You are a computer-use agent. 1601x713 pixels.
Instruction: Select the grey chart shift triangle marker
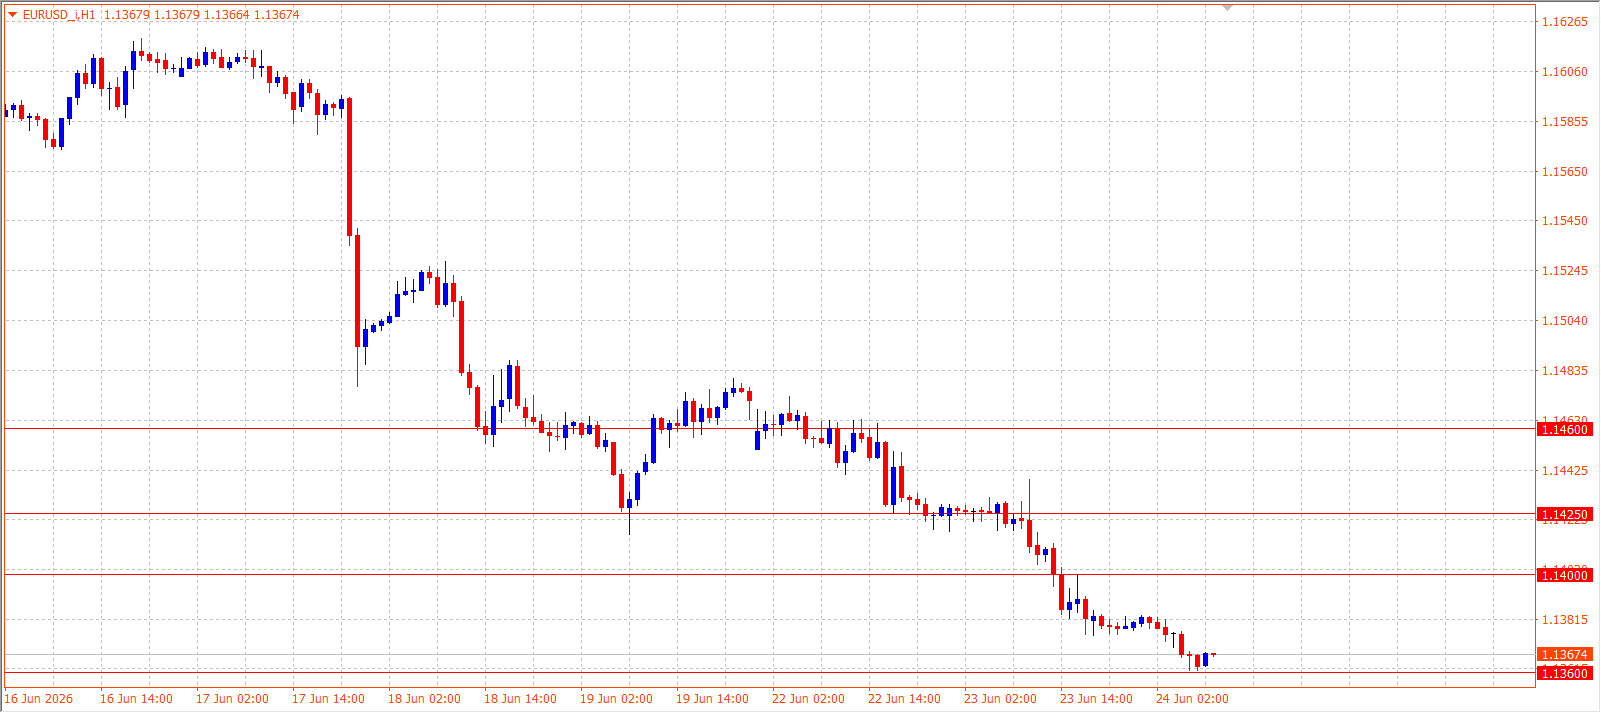tap(1228, 8)
